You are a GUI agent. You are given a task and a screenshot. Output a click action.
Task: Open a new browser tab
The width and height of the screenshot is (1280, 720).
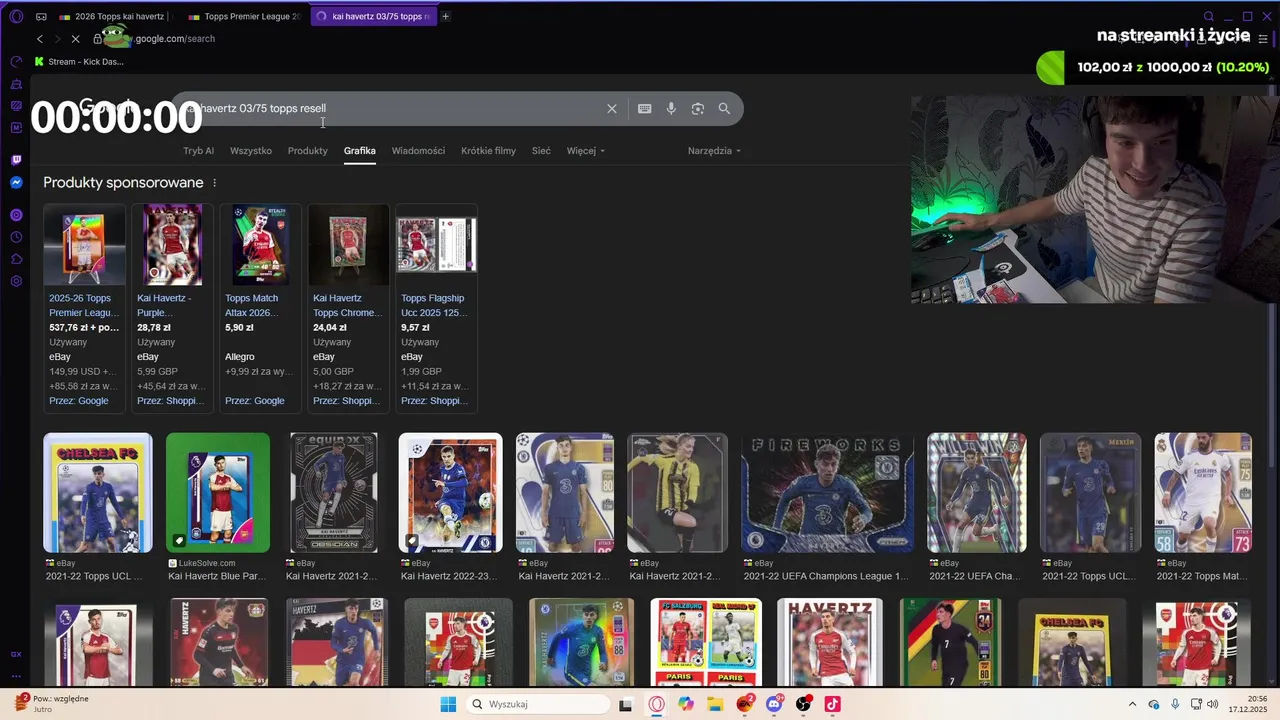pyautogui.click(x=445, y=16)
